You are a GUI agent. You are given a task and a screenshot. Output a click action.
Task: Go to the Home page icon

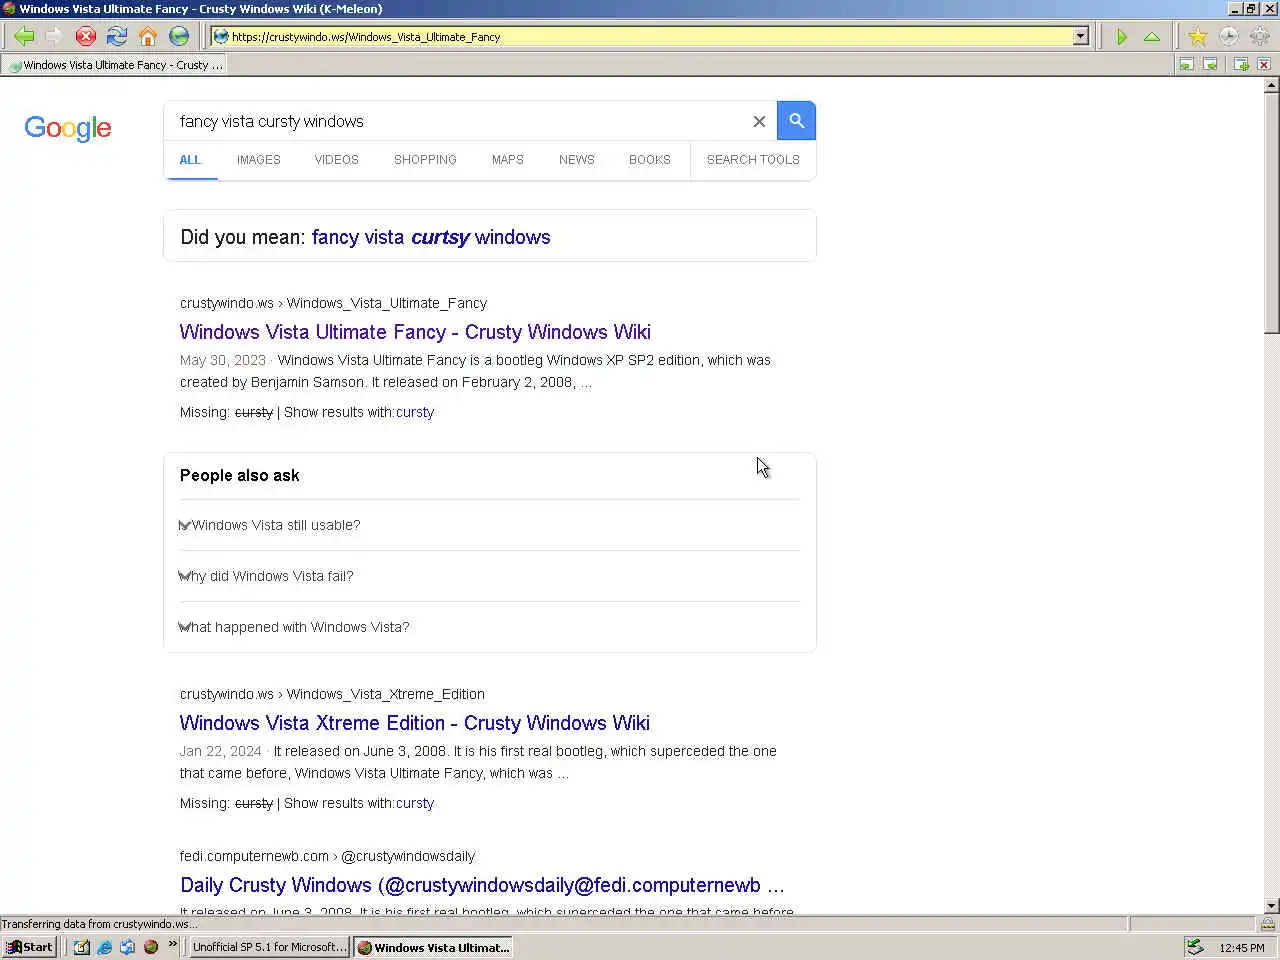[x=148, y=37]
